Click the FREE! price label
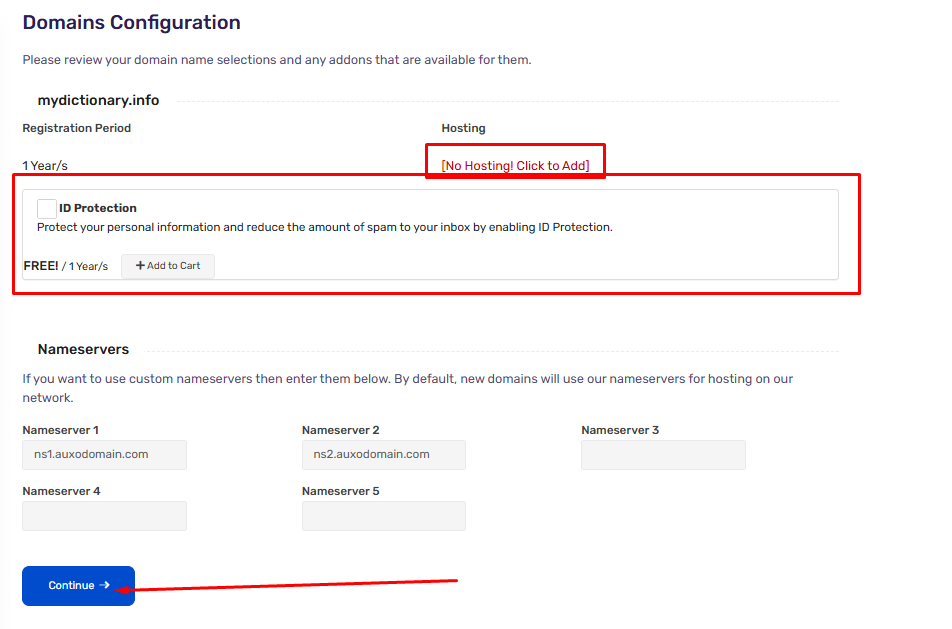 41,266
